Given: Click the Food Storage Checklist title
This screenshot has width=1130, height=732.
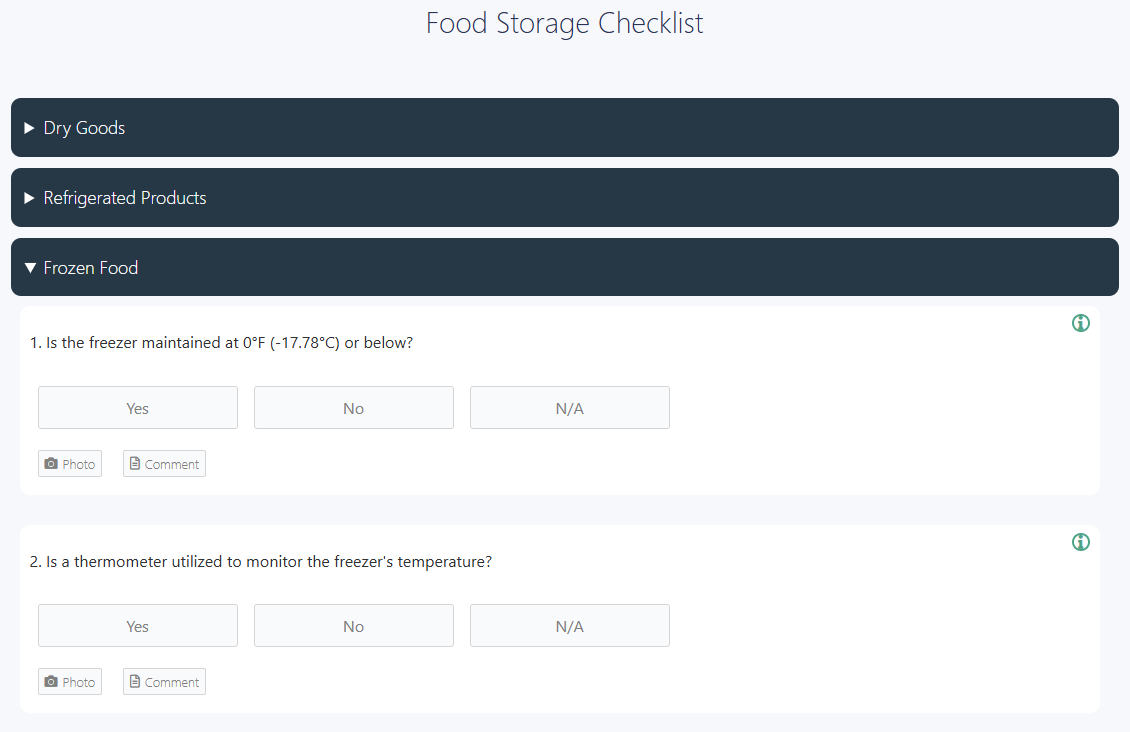Looking at the screenshot, I should coord(564,23).
